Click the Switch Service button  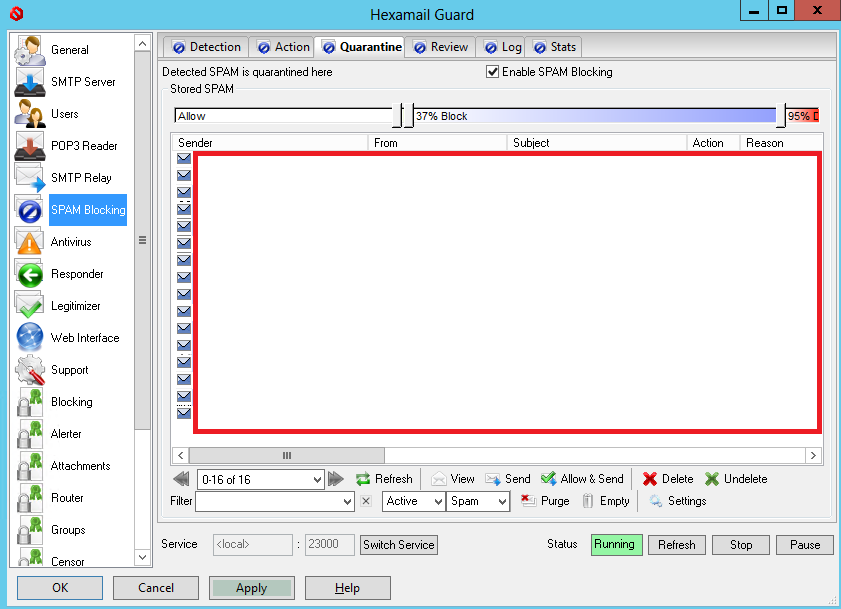[x=399, y=545]
